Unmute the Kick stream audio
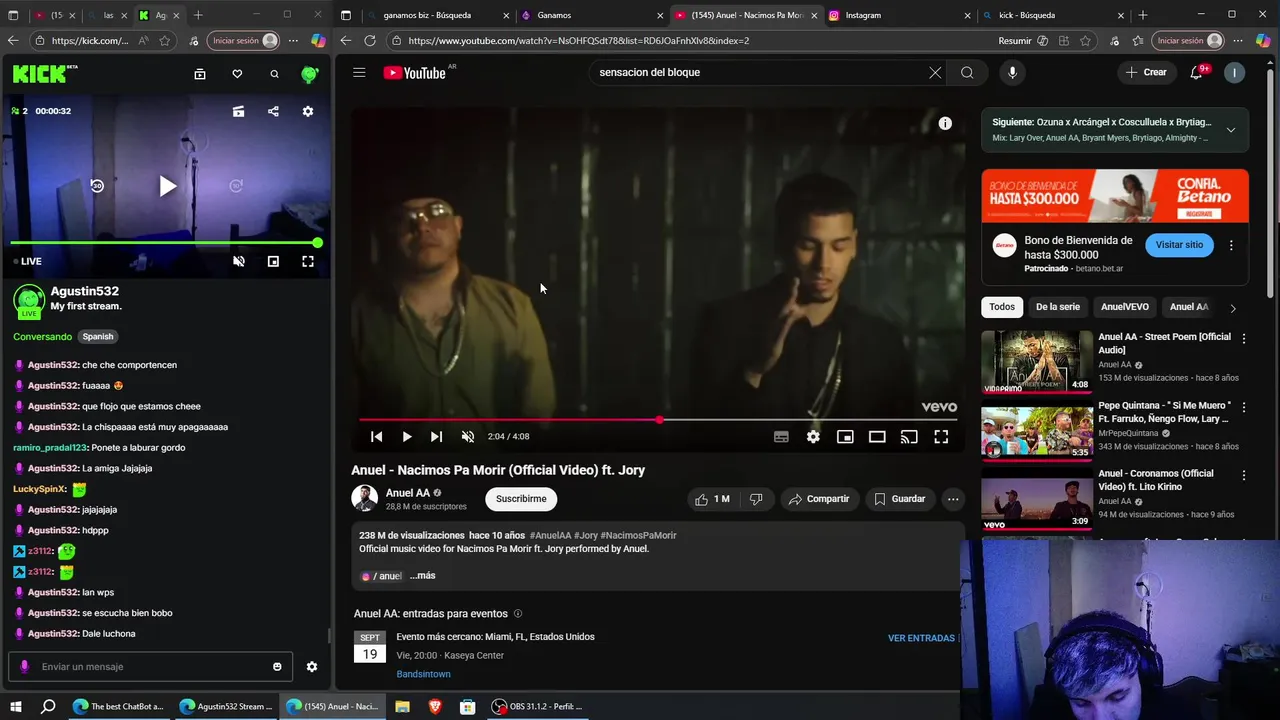Image resolution: width=1280 pixels, height=720 pixels. (239, 261)
